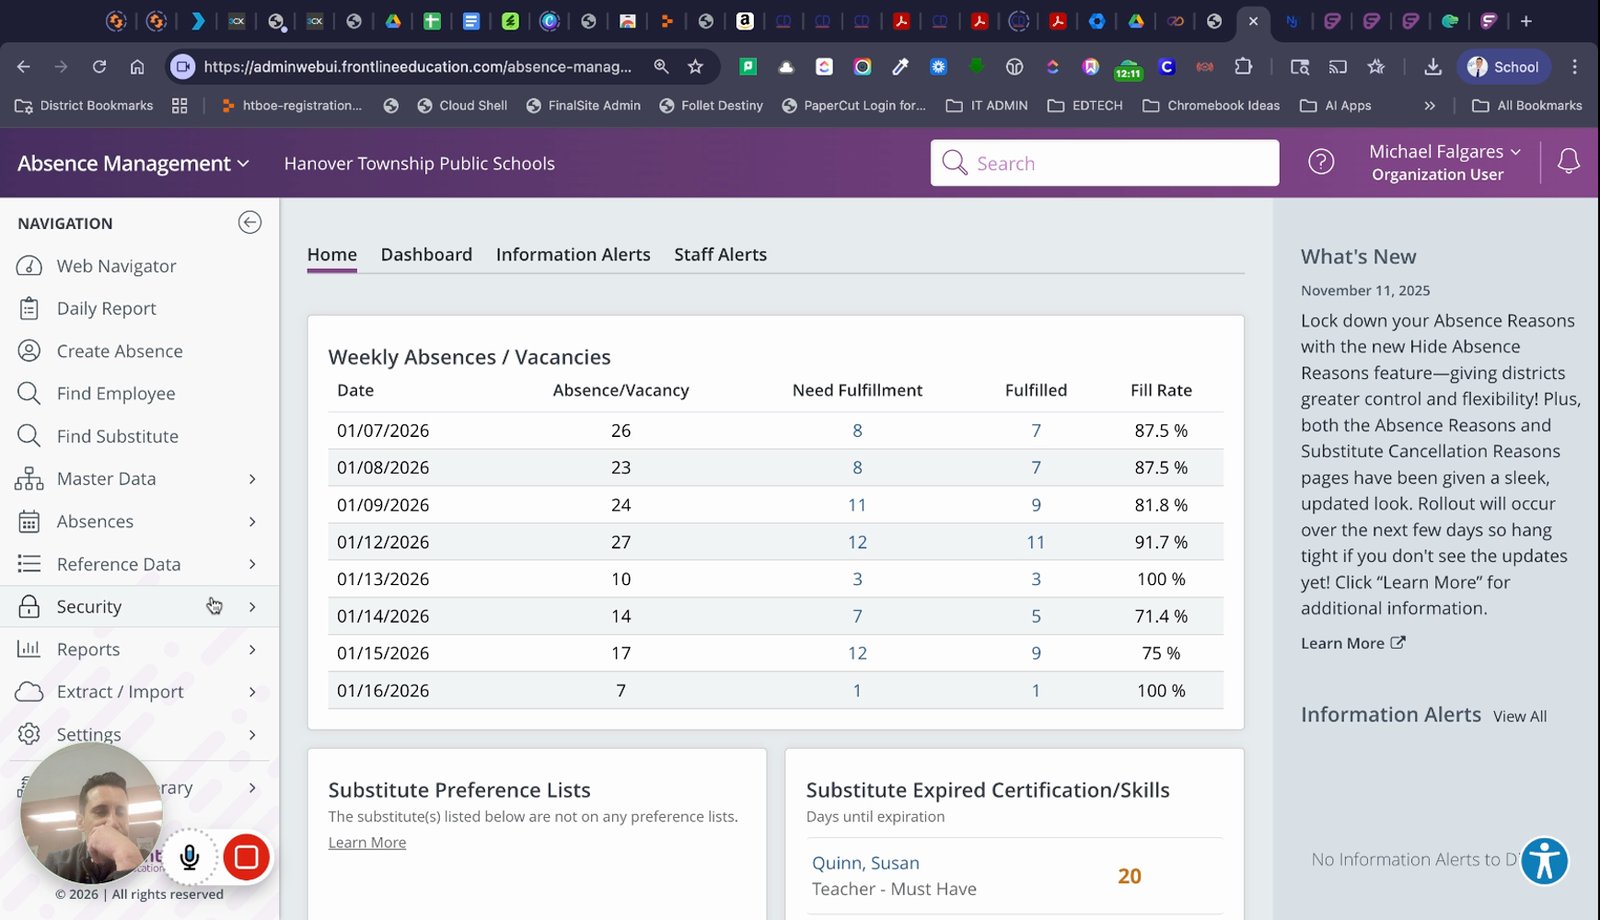Switch to the Information Alerts tab
The width and height of the screenshot is (1600, 920).
[x=573, y=255]
